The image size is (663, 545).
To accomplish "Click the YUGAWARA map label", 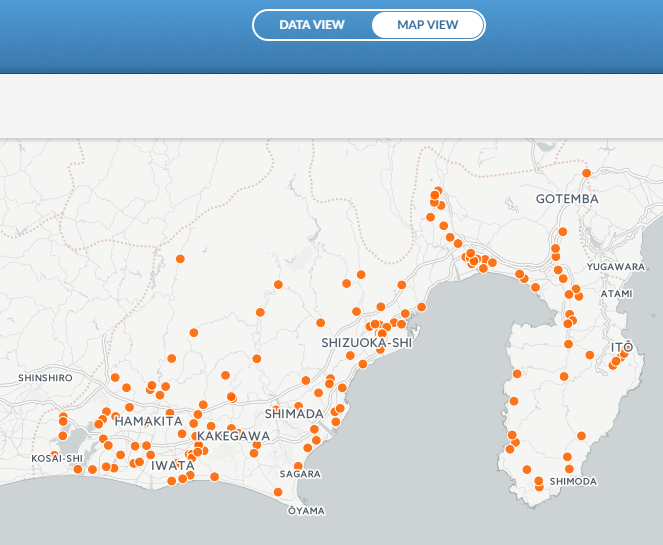I will [616, 267].
